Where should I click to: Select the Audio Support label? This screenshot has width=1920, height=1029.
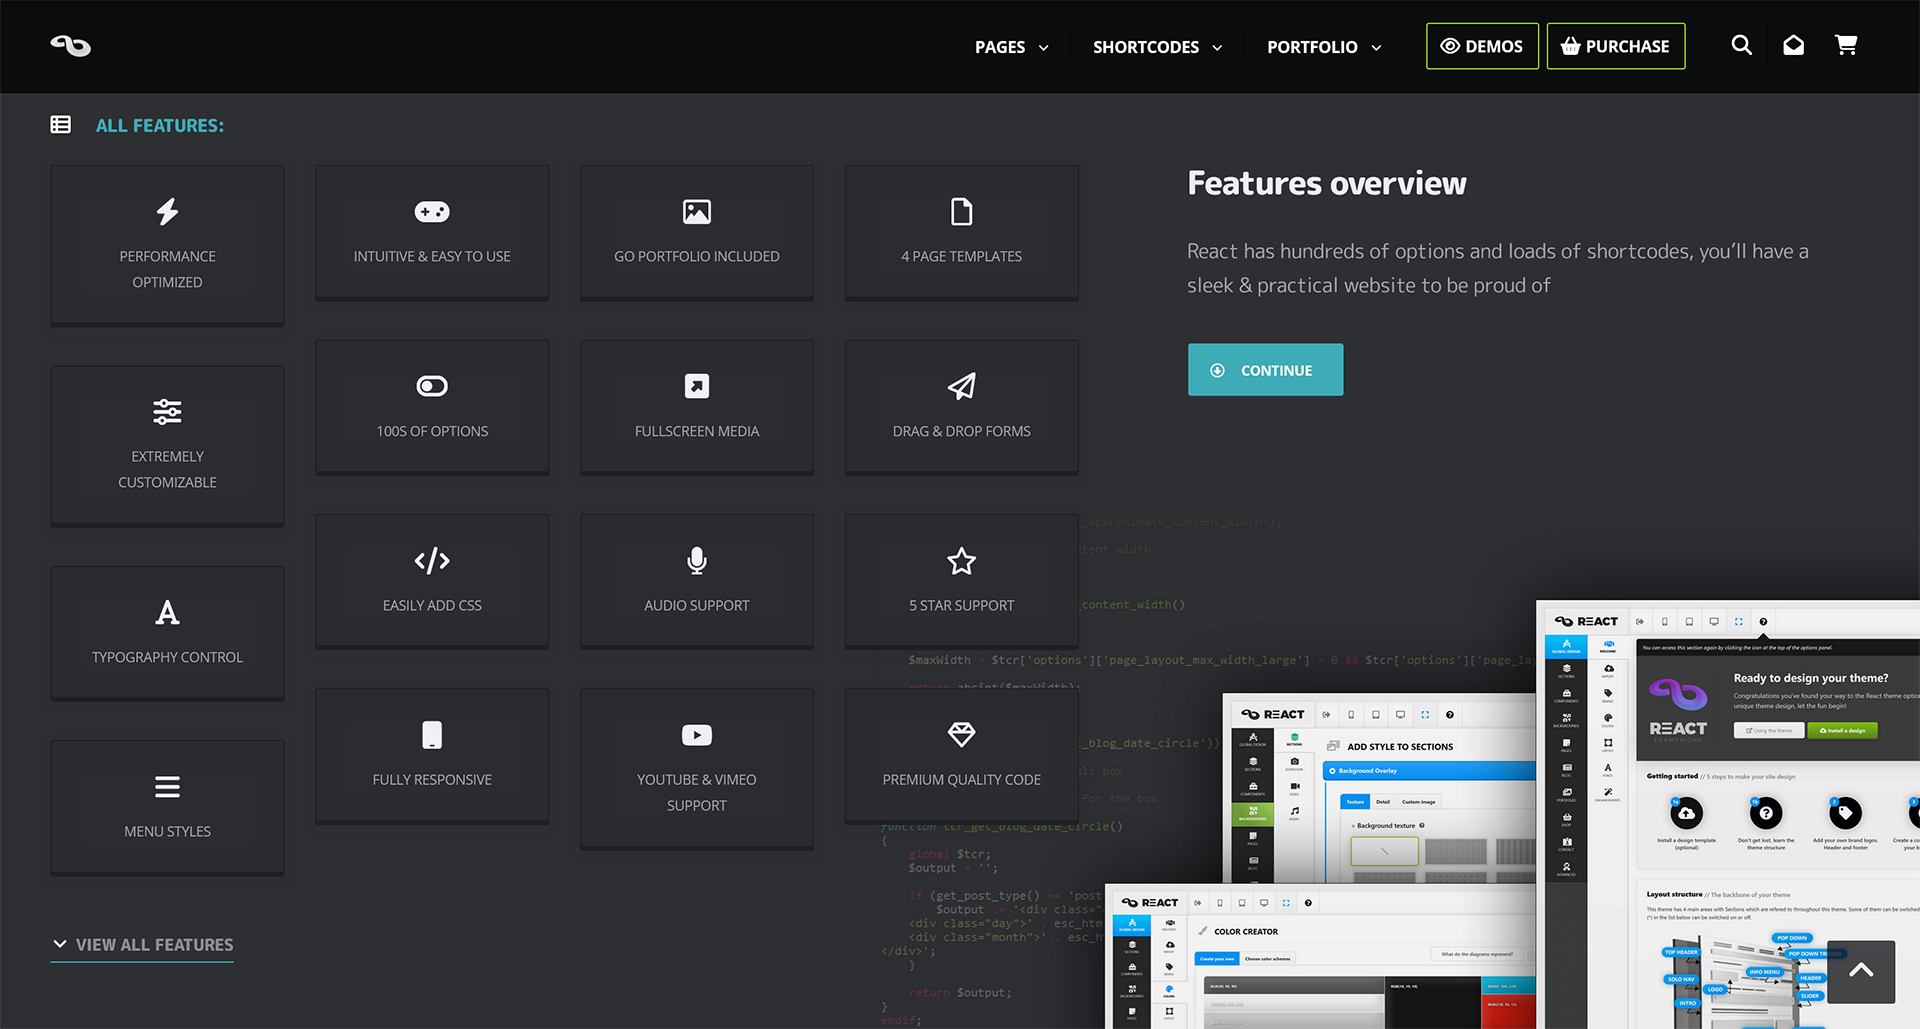pyautogui.click(x=697, y=605)
